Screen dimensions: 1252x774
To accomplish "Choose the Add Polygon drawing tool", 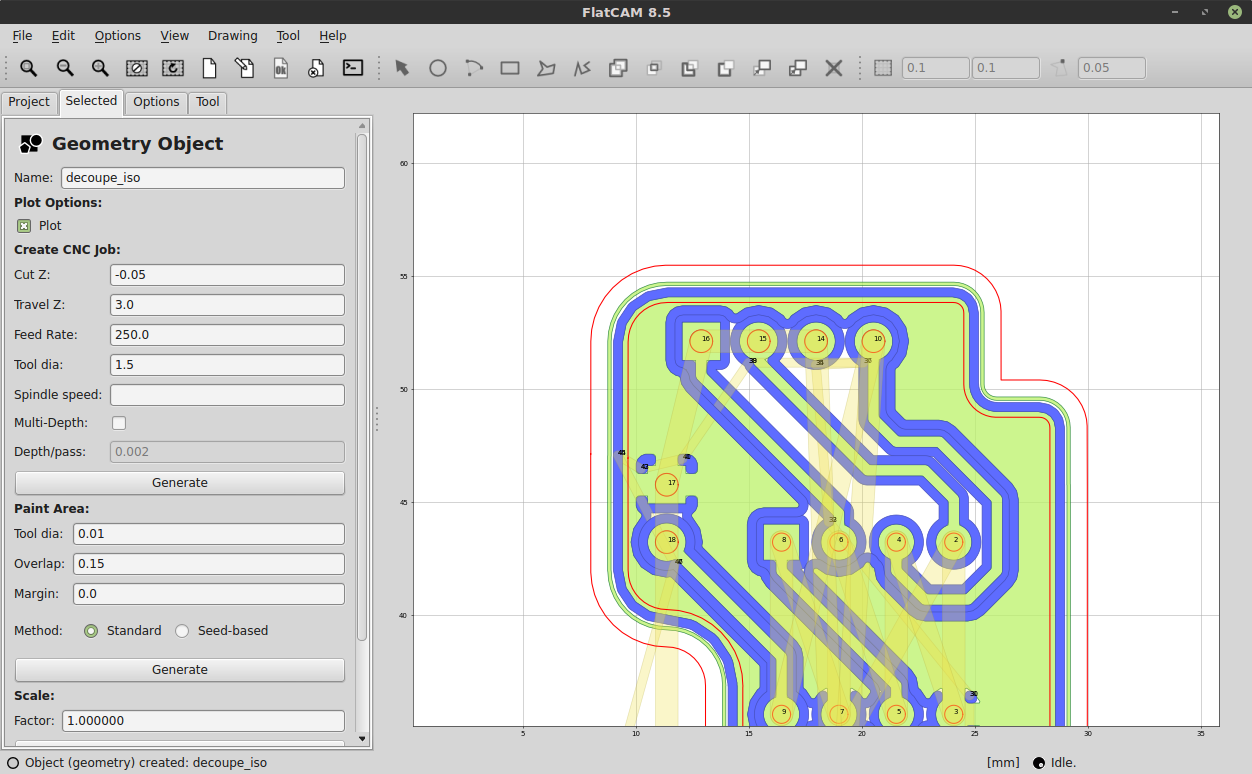I will (546, 68).
